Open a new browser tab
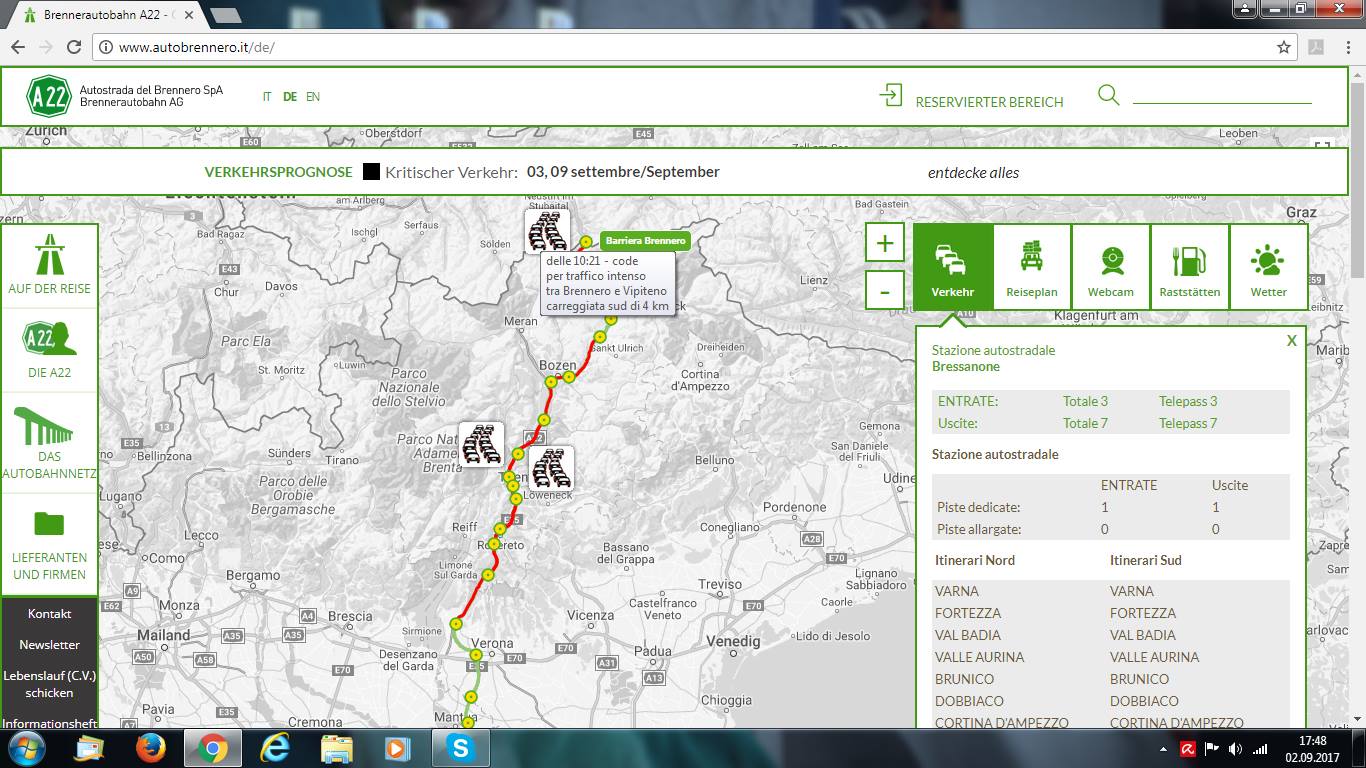Screen dimensions: 1366x768 point(225,15)
